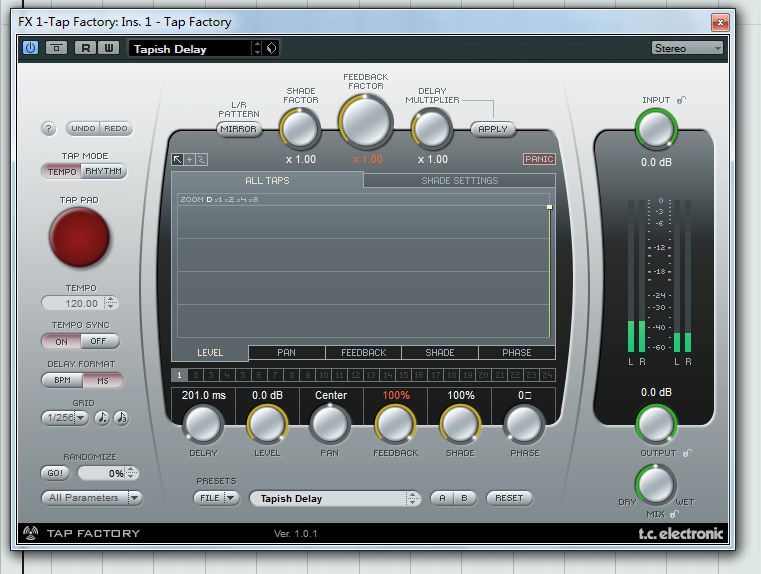Screen dimensions: 761x574
Task: Select the triplet note grid icon
Action: (121, 418)
